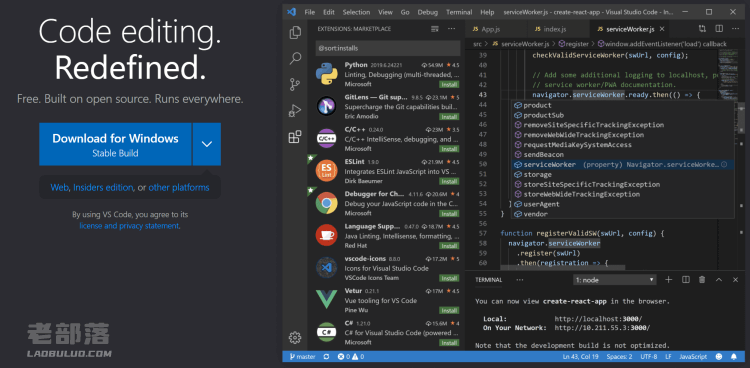
Task: Click the 'src' breadcrumb segment
Action: coord(477,44)
